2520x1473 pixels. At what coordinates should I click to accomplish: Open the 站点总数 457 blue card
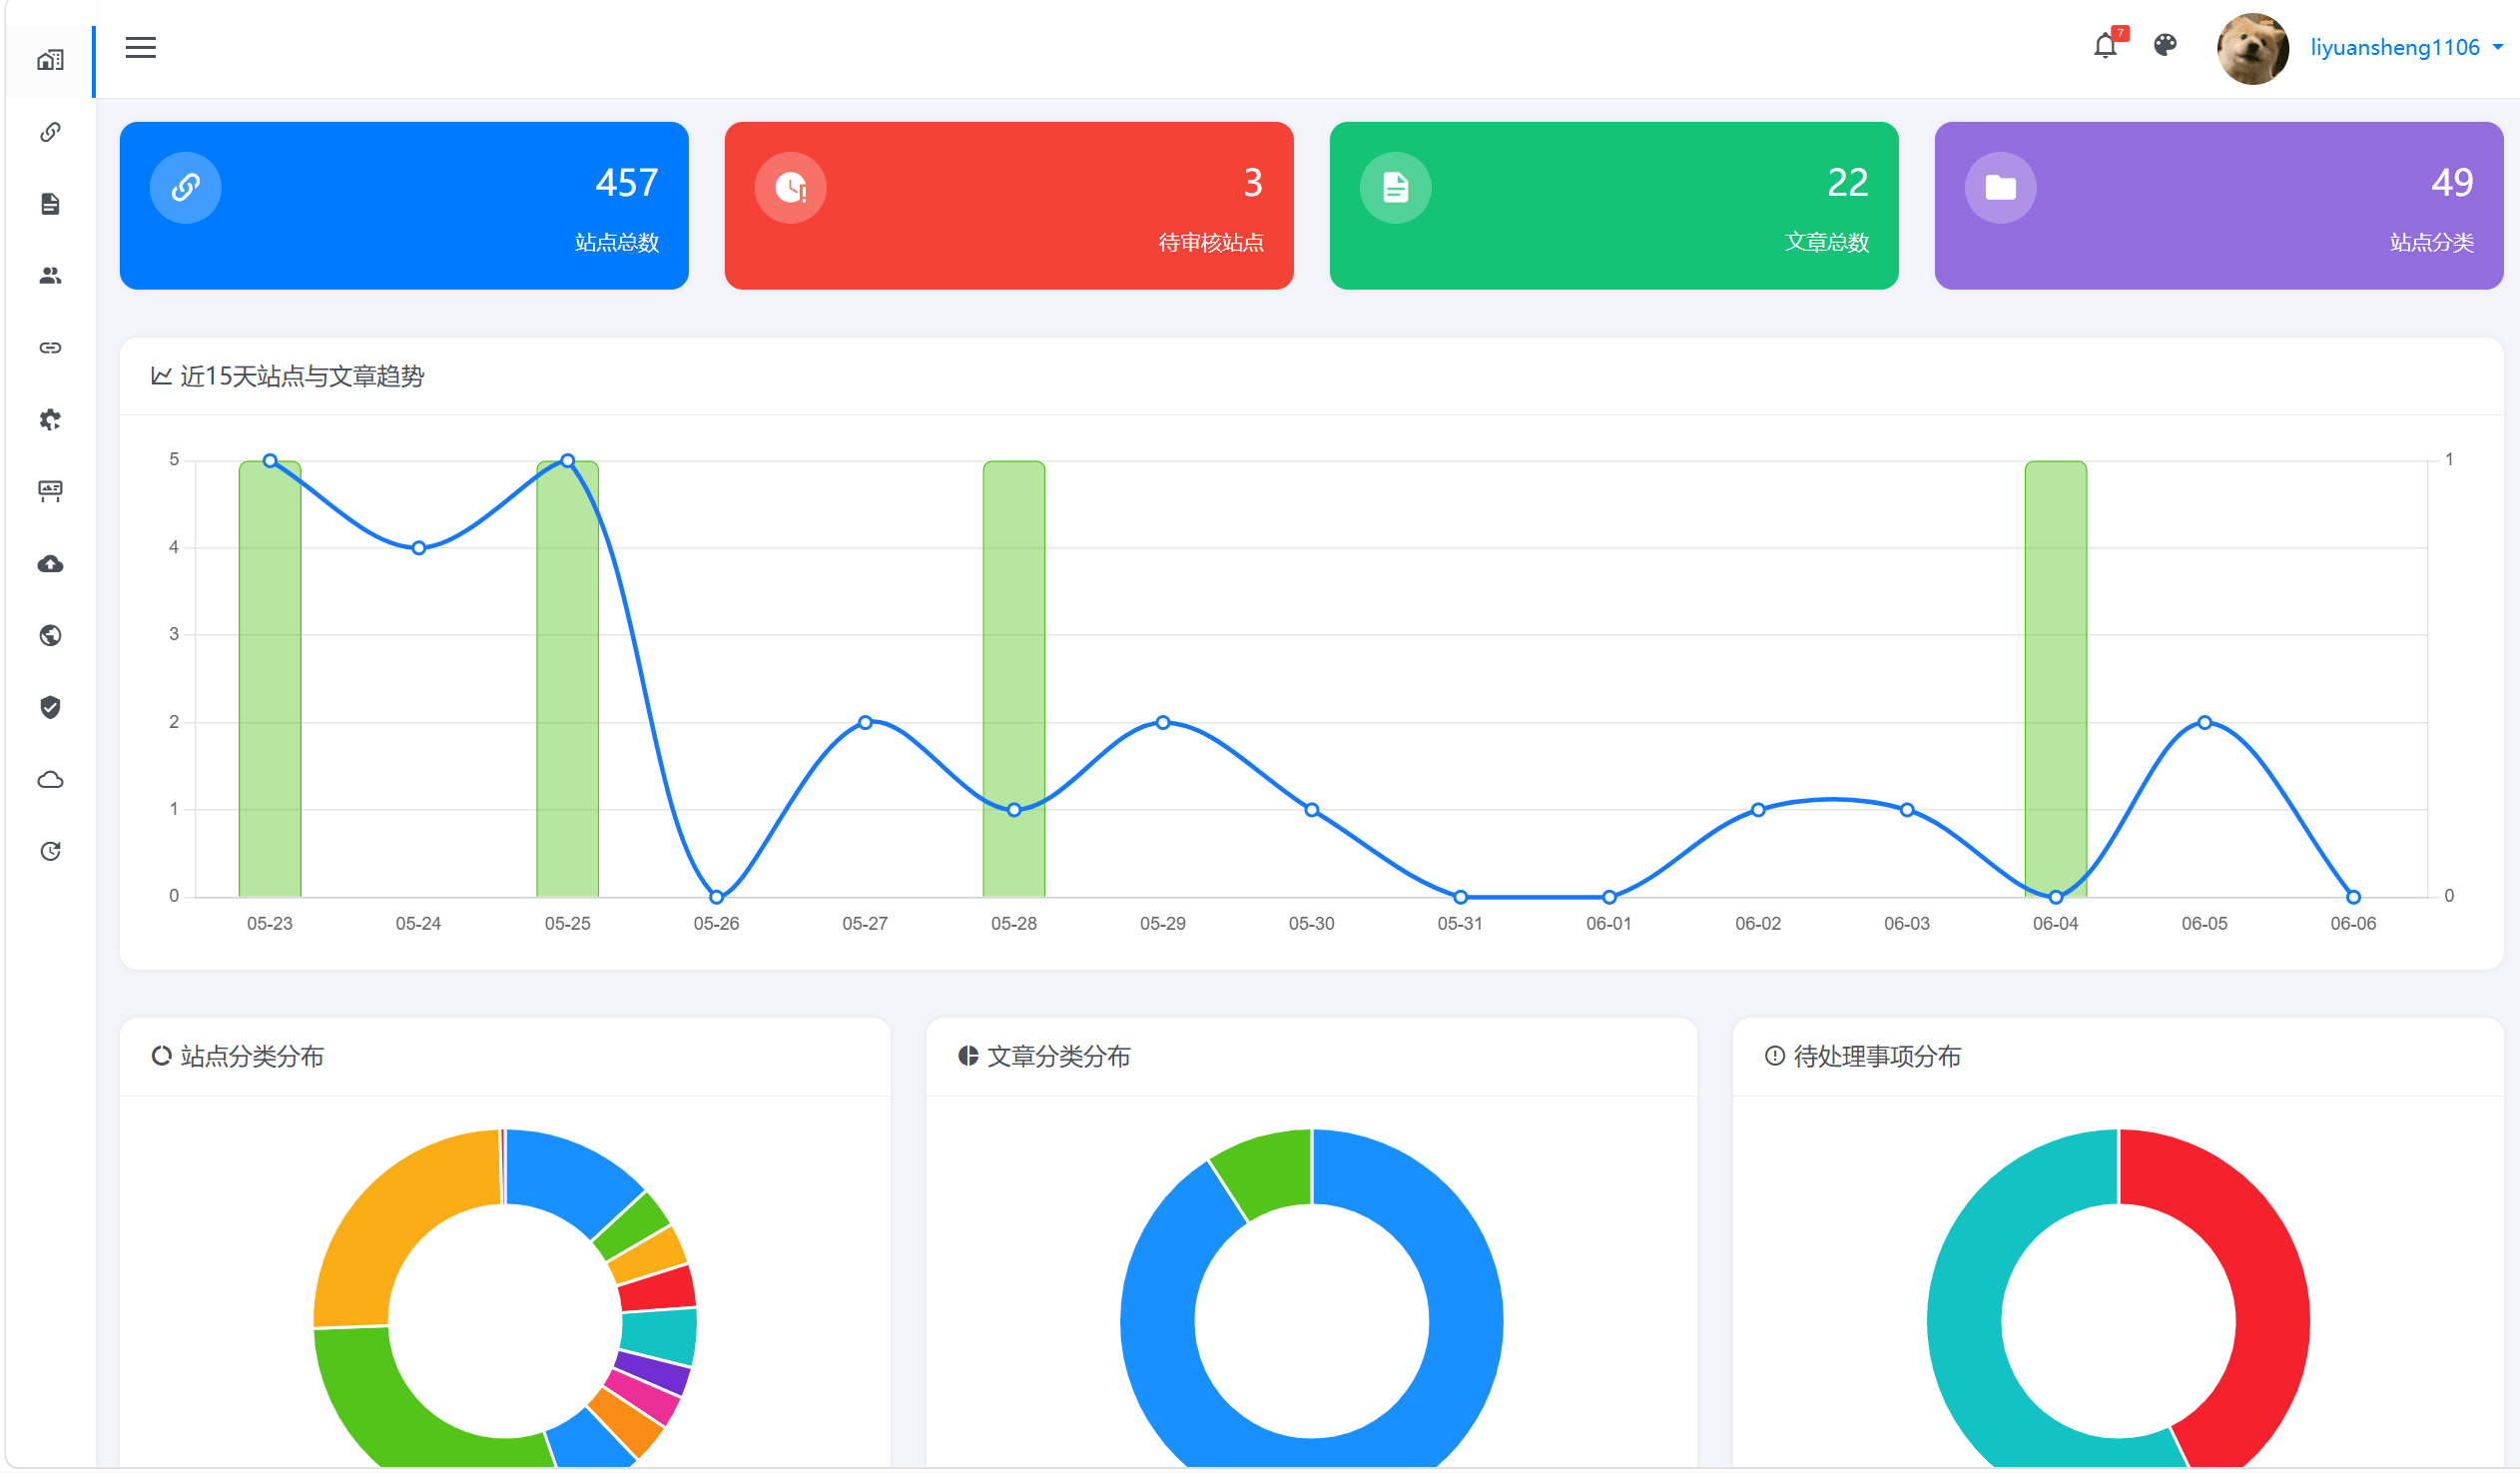pos(404,206)
